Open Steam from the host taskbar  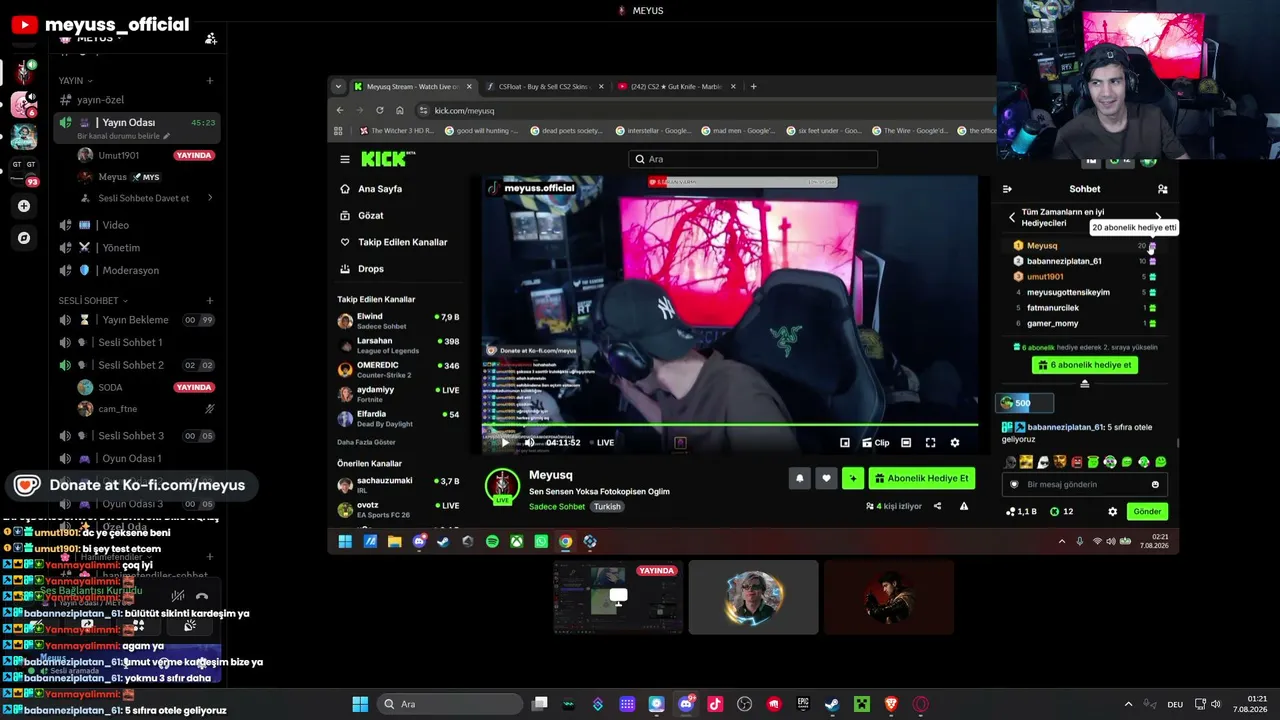click(x=831, y=704)
